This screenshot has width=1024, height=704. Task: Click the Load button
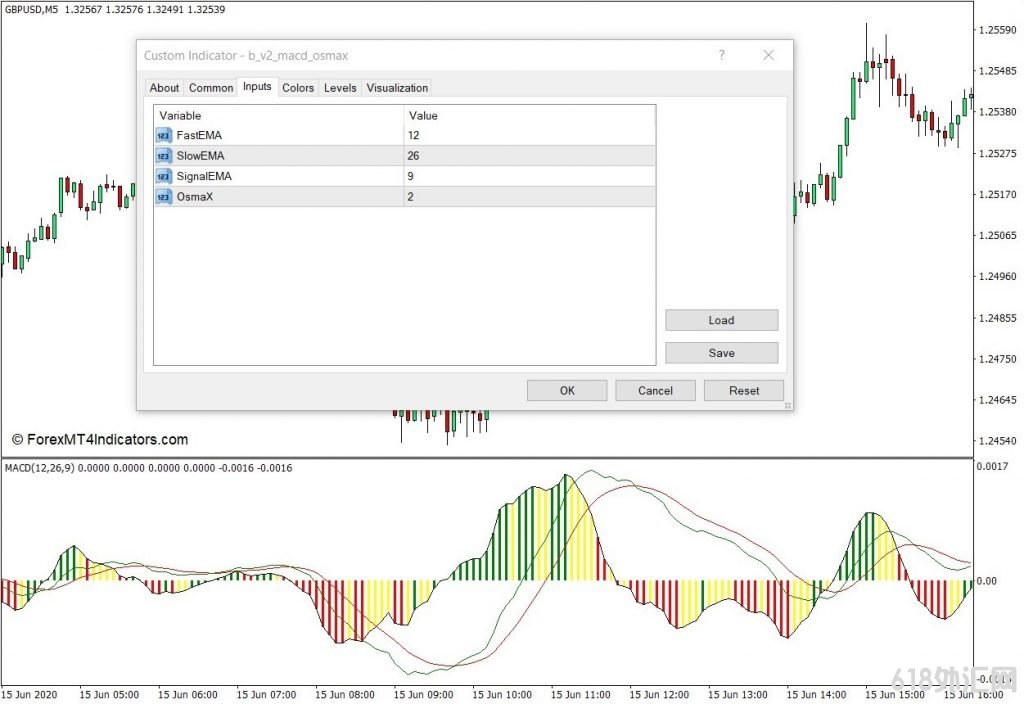click(722, 320)
